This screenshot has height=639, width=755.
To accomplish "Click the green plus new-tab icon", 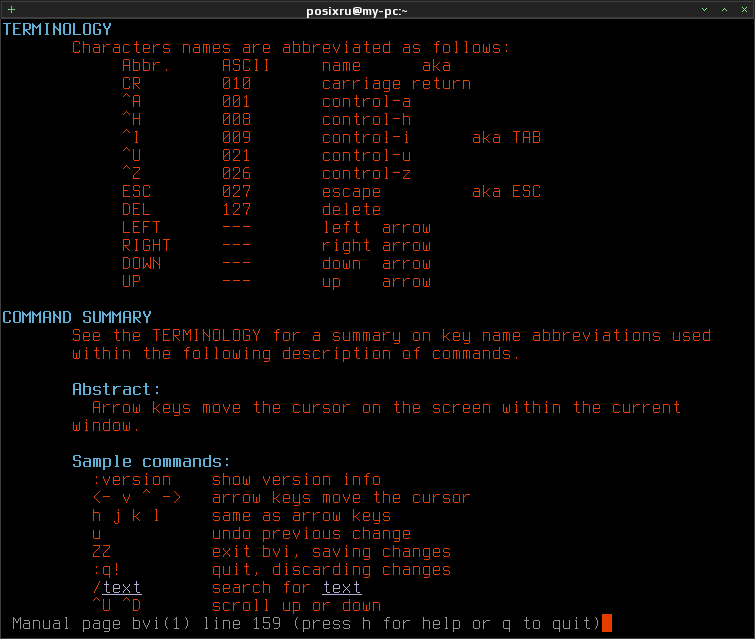I will [12, 10].
